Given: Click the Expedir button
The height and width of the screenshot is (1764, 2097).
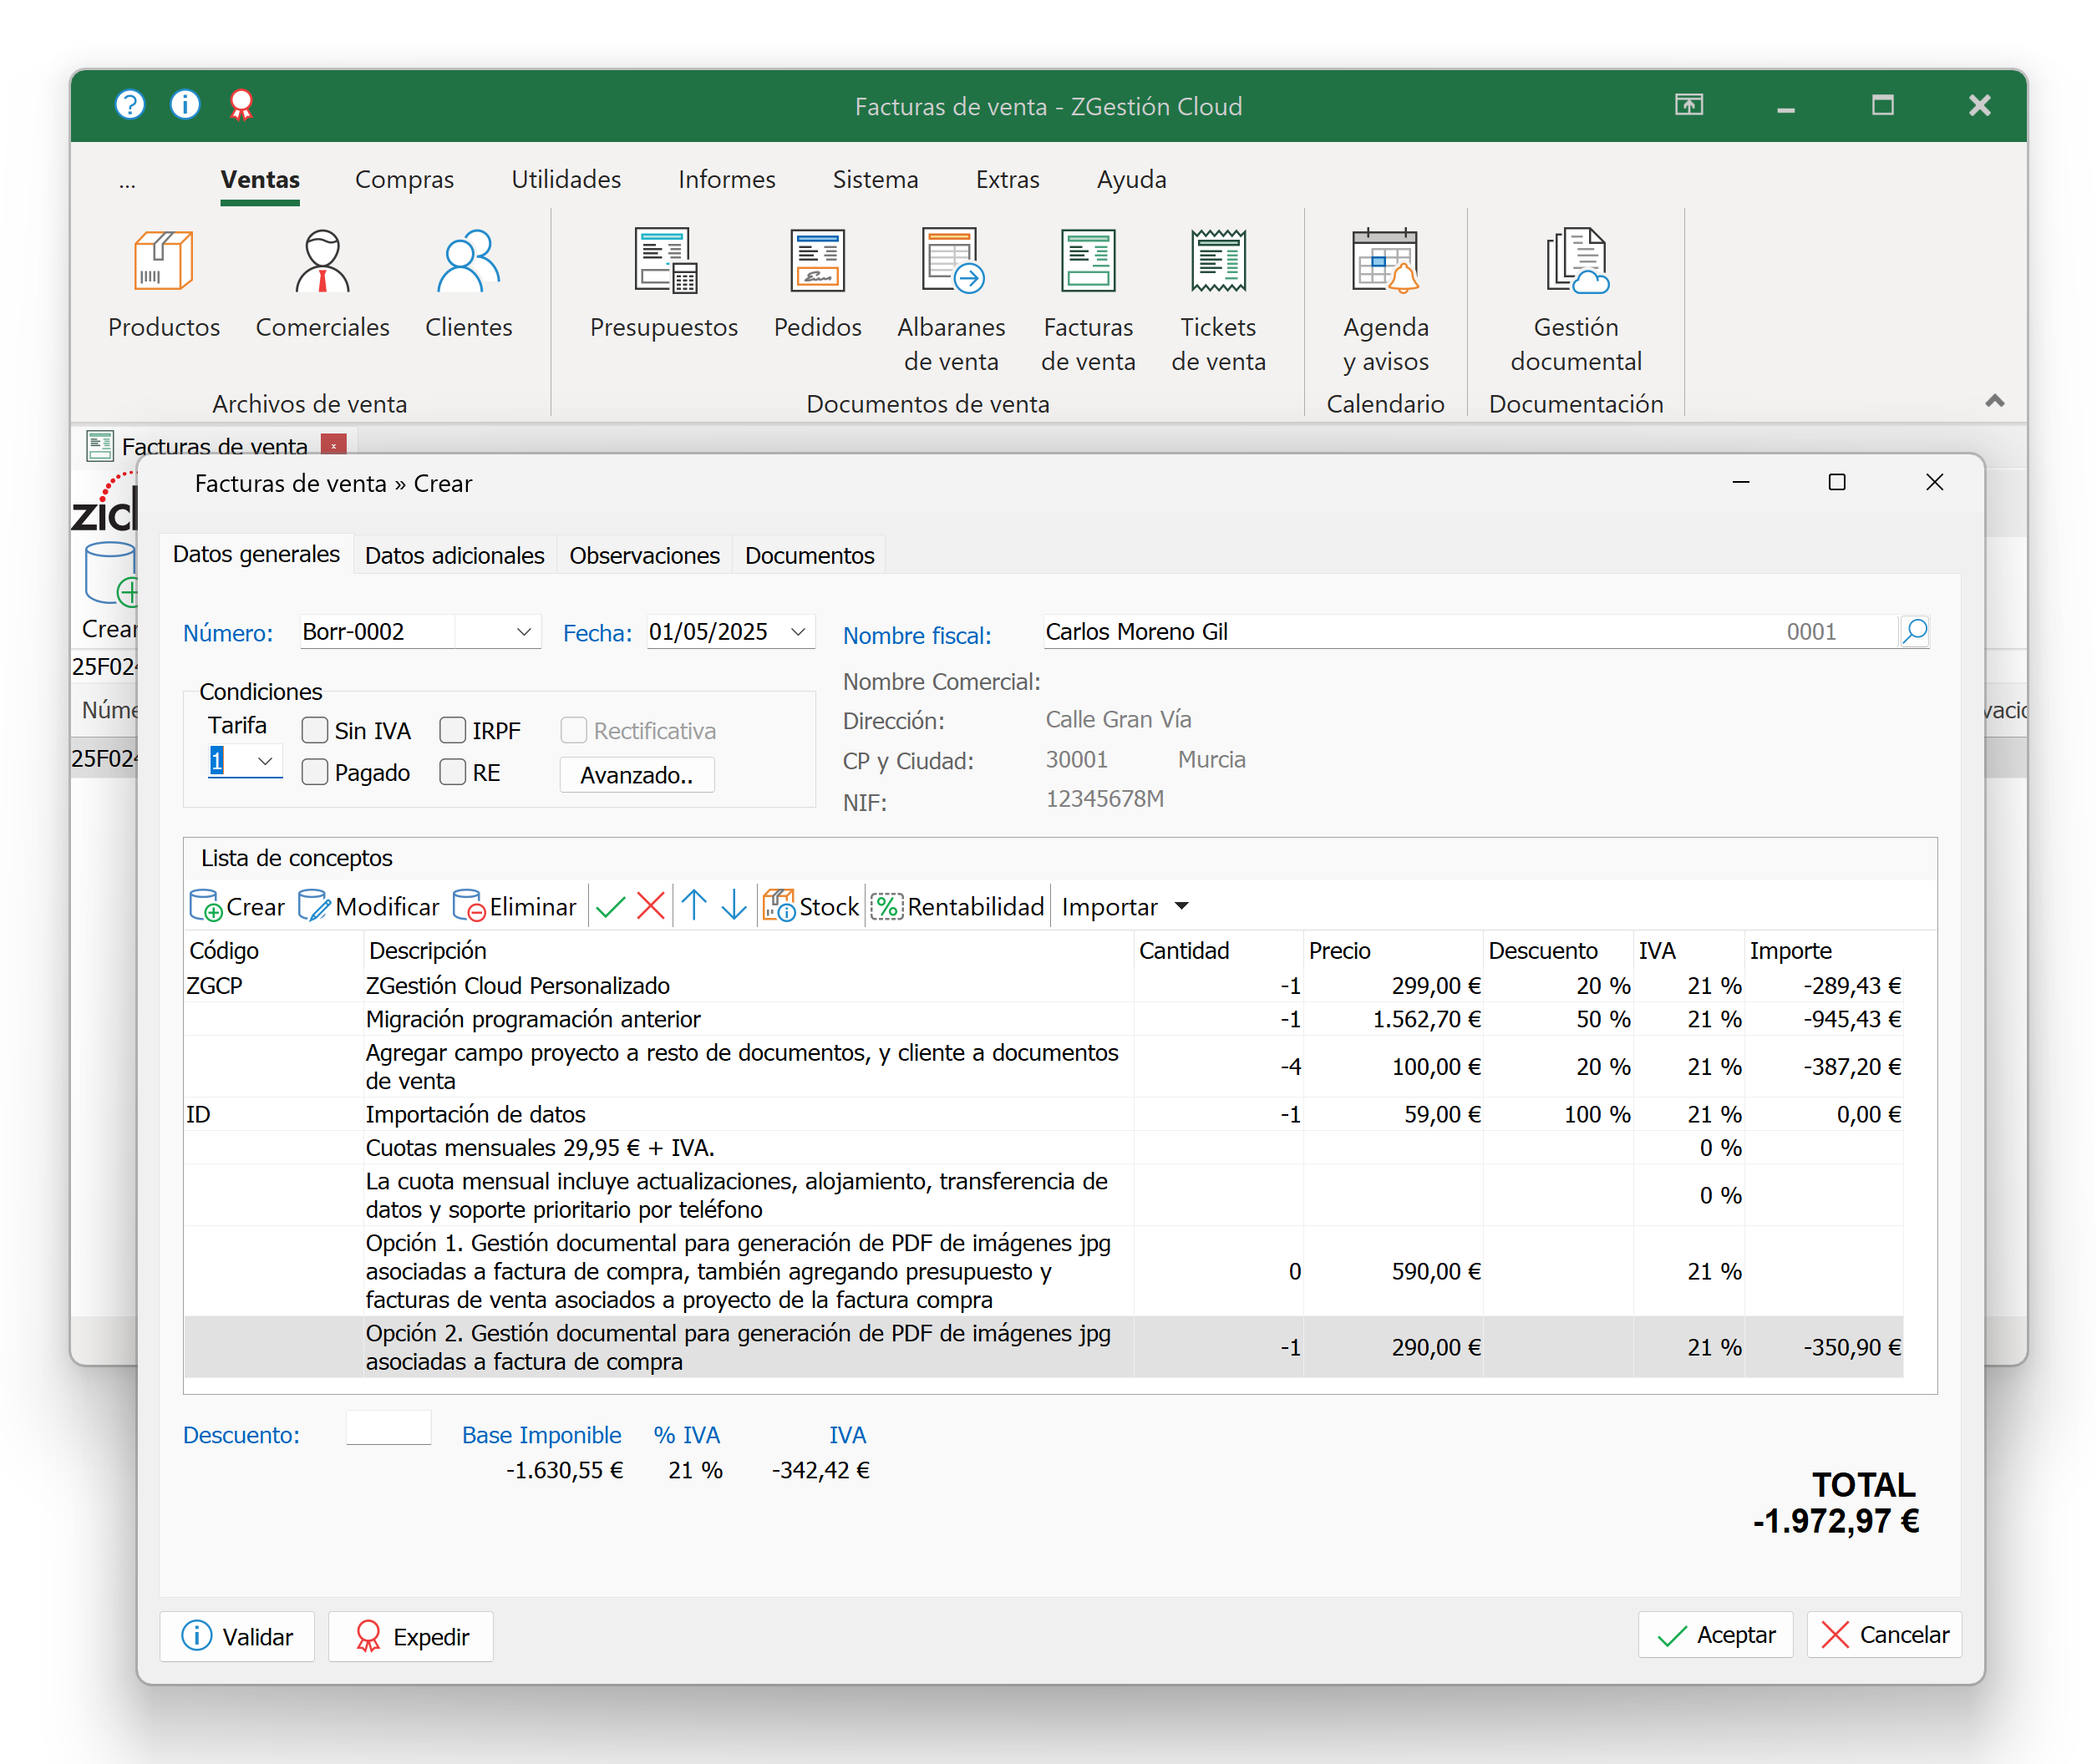Looking at the screenshot, I should point(411,1636).
